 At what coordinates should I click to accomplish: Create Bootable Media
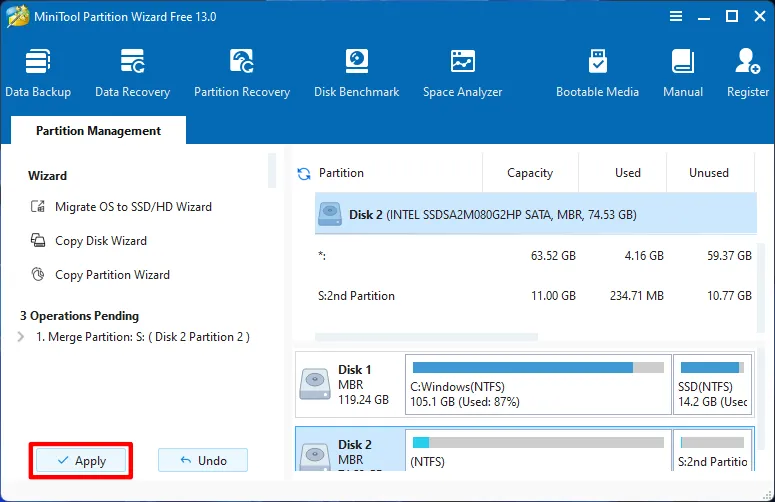coord(597,72)
